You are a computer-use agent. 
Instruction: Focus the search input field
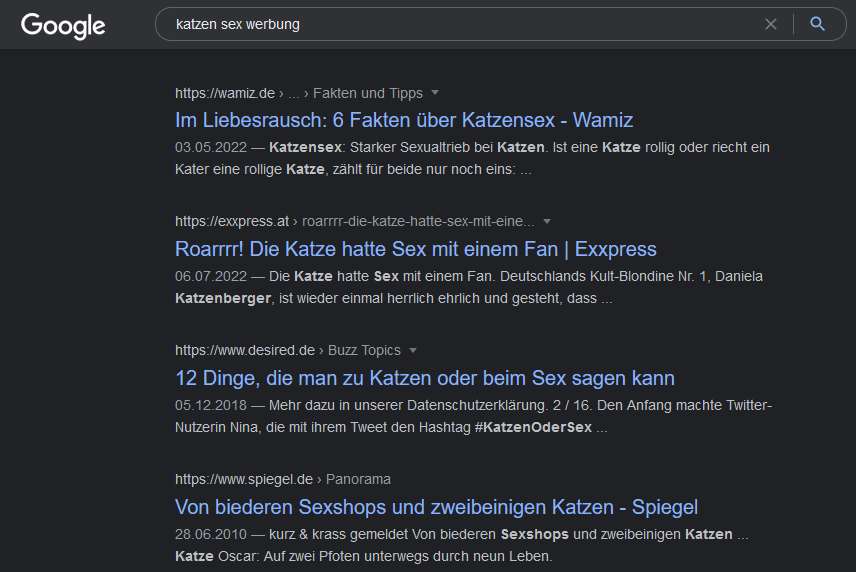tap(450, 24)
